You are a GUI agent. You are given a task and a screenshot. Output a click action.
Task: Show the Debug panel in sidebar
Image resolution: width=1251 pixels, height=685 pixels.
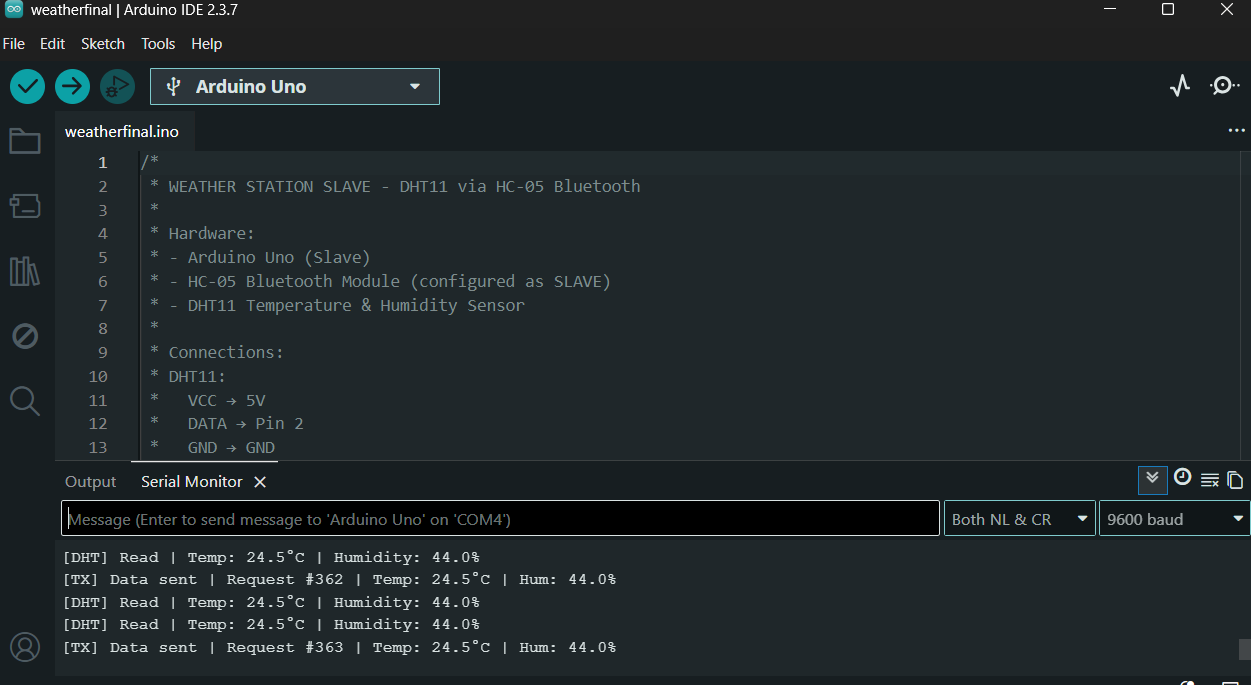coord(25,336)
